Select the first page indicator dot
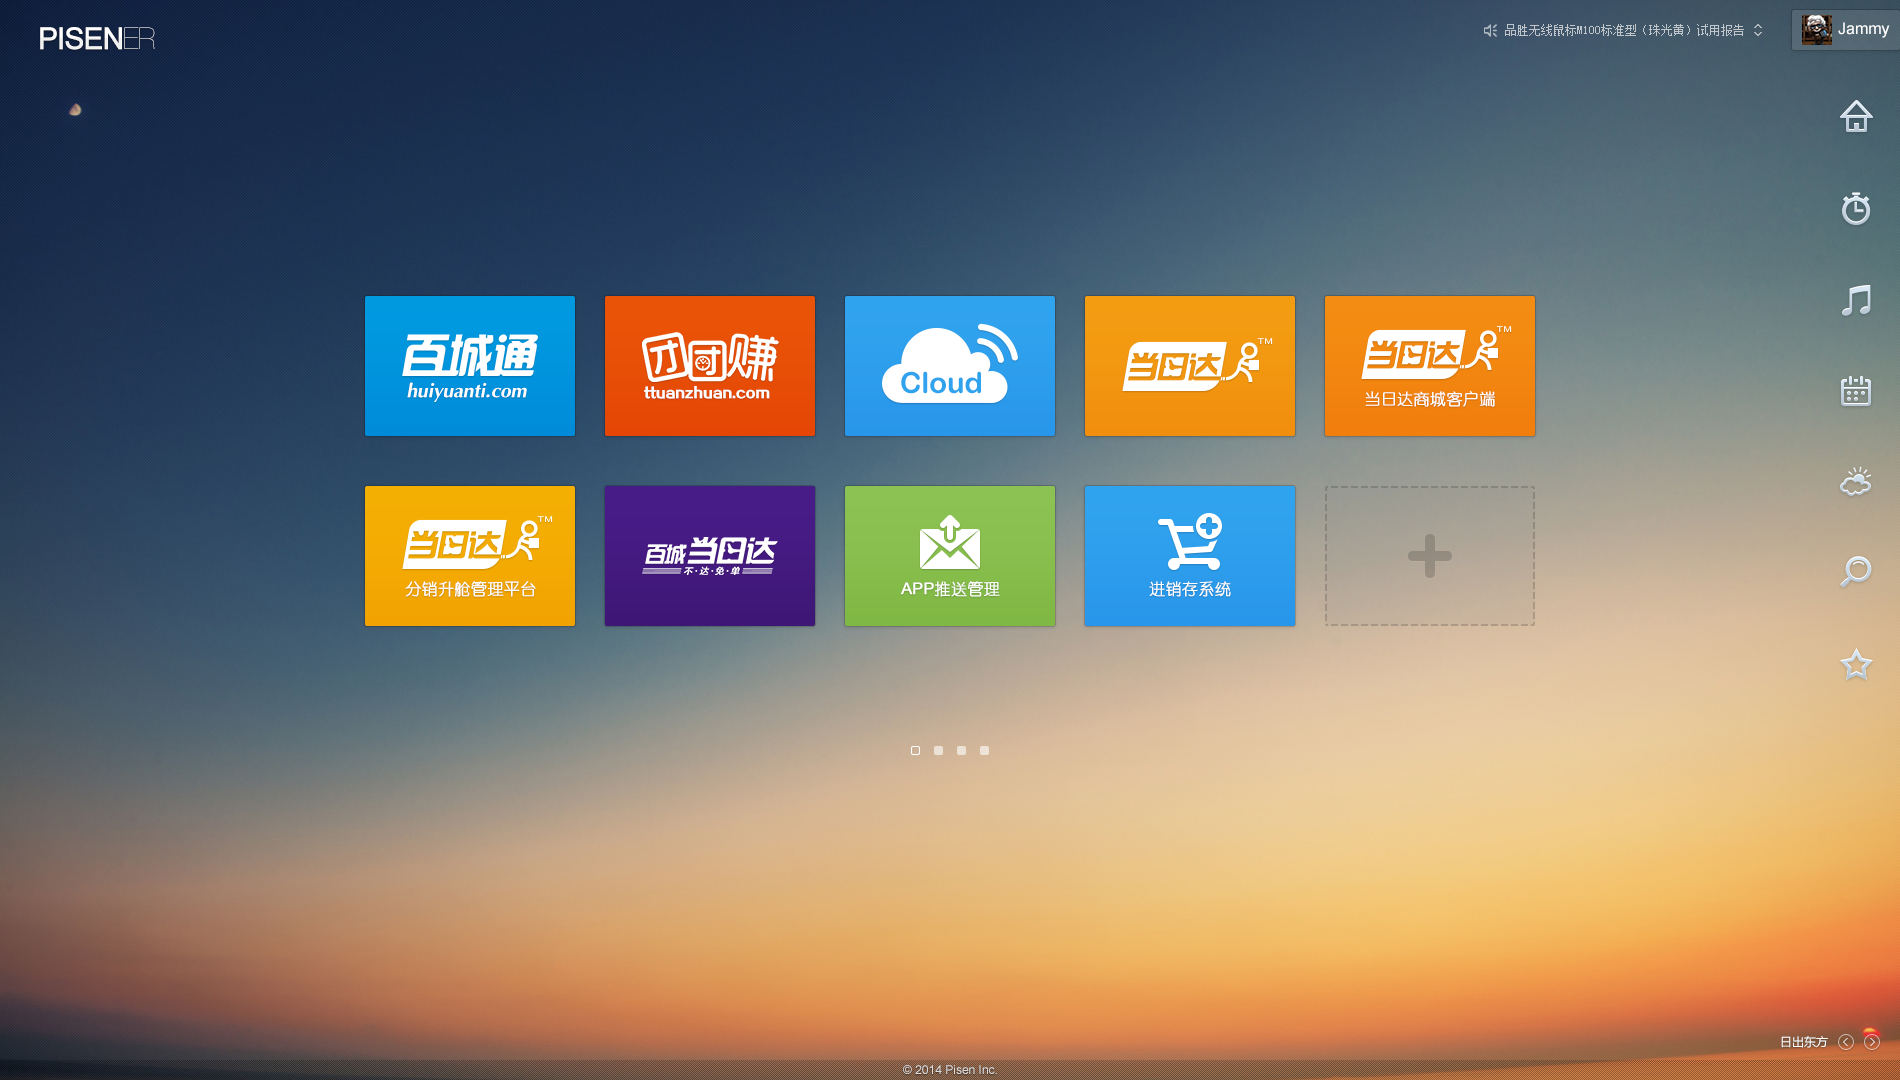 click(915, 750)
